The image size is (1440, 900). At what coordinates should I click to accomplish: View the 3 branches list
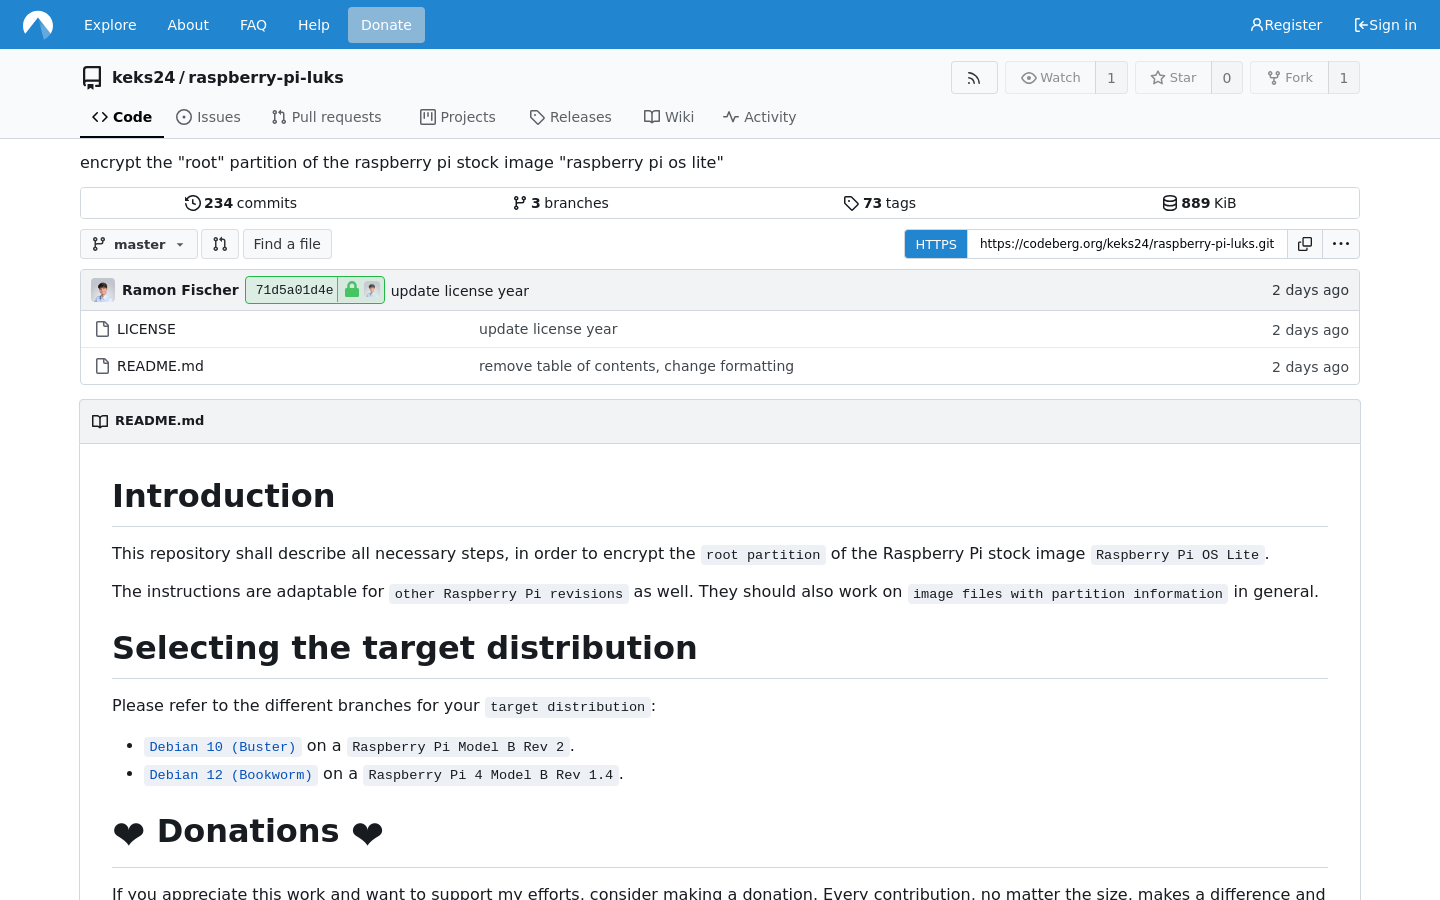point(560,203)
